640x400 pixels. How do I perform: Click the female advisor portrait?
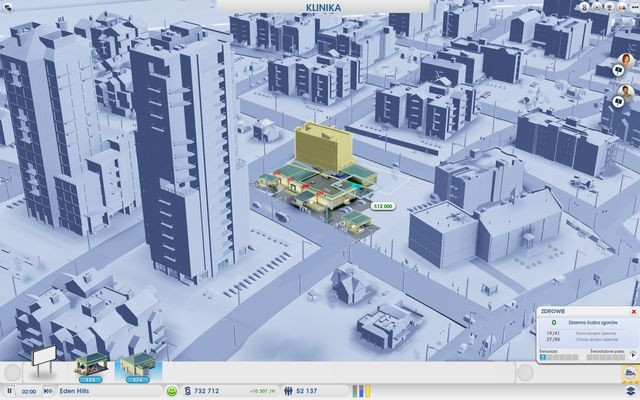pyautogui.click(x=625, y=60)
